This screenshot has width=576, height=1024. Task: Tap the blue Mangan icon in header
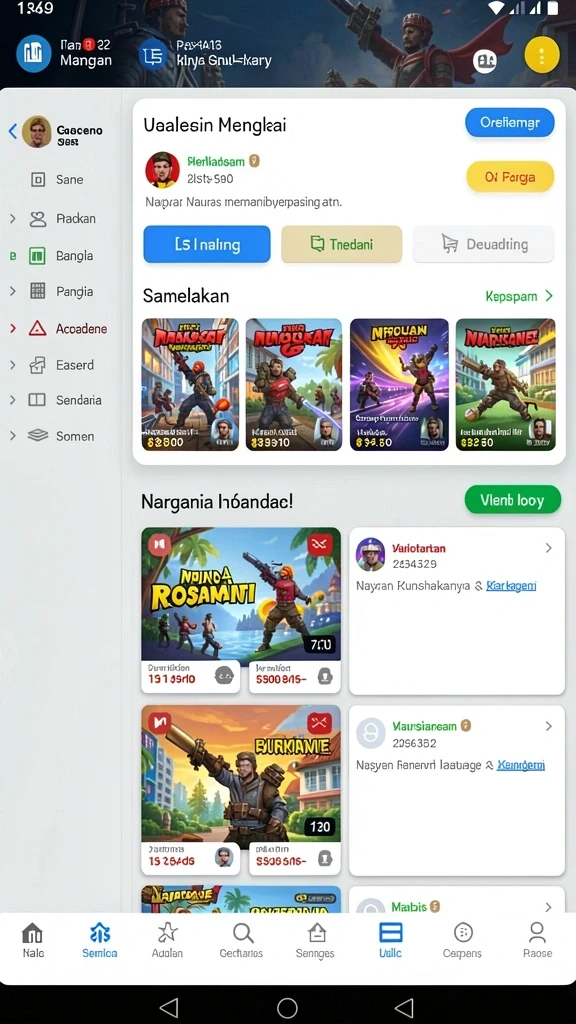click(33, 54)
